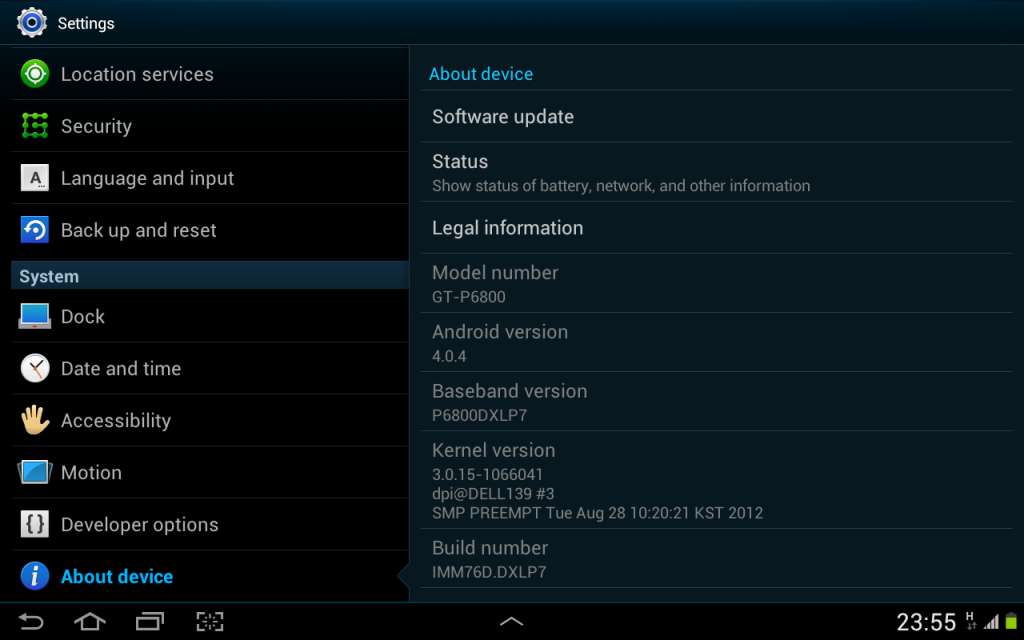Screen dimensions: 1024x640
Task: Expand the mini apps tray arrow
Action: (x=511, y=622)
